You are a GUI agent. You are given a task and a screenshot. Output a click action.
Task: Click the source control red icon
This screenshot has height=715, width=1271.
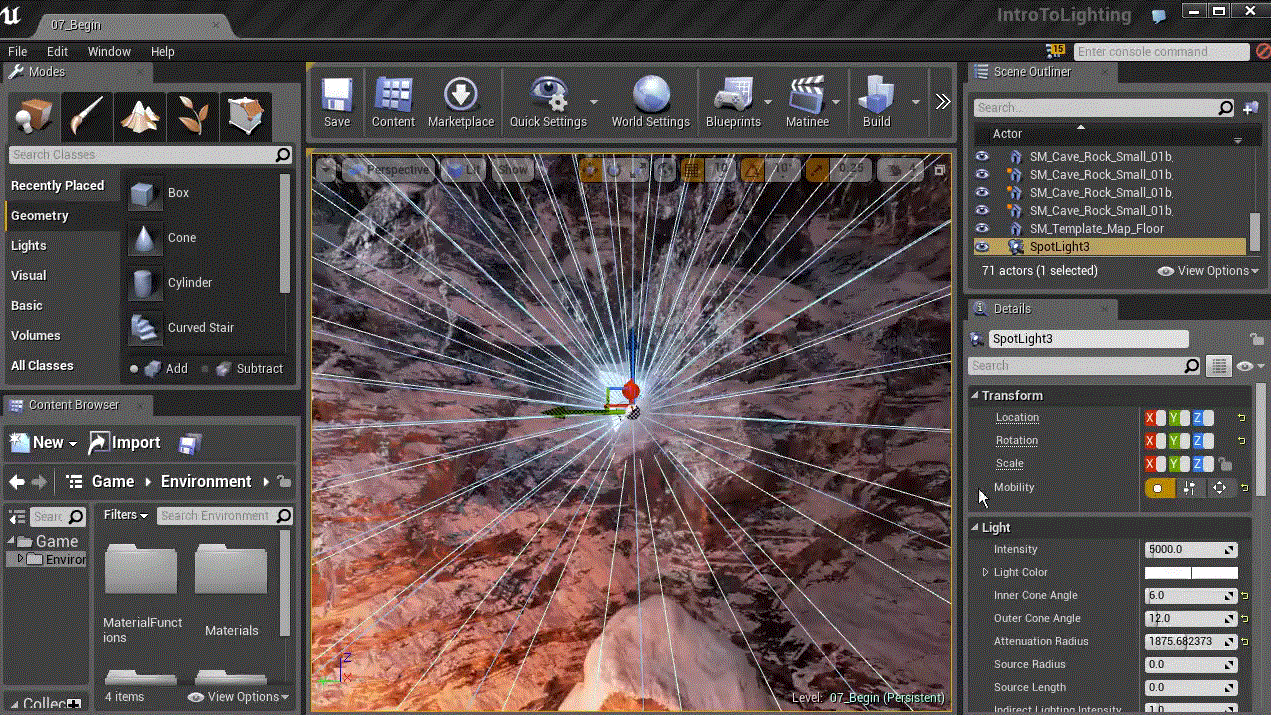1263,51
